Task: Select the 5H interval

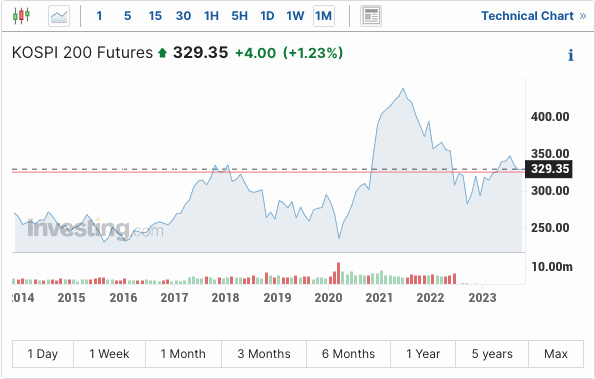Action: [239, 16]
